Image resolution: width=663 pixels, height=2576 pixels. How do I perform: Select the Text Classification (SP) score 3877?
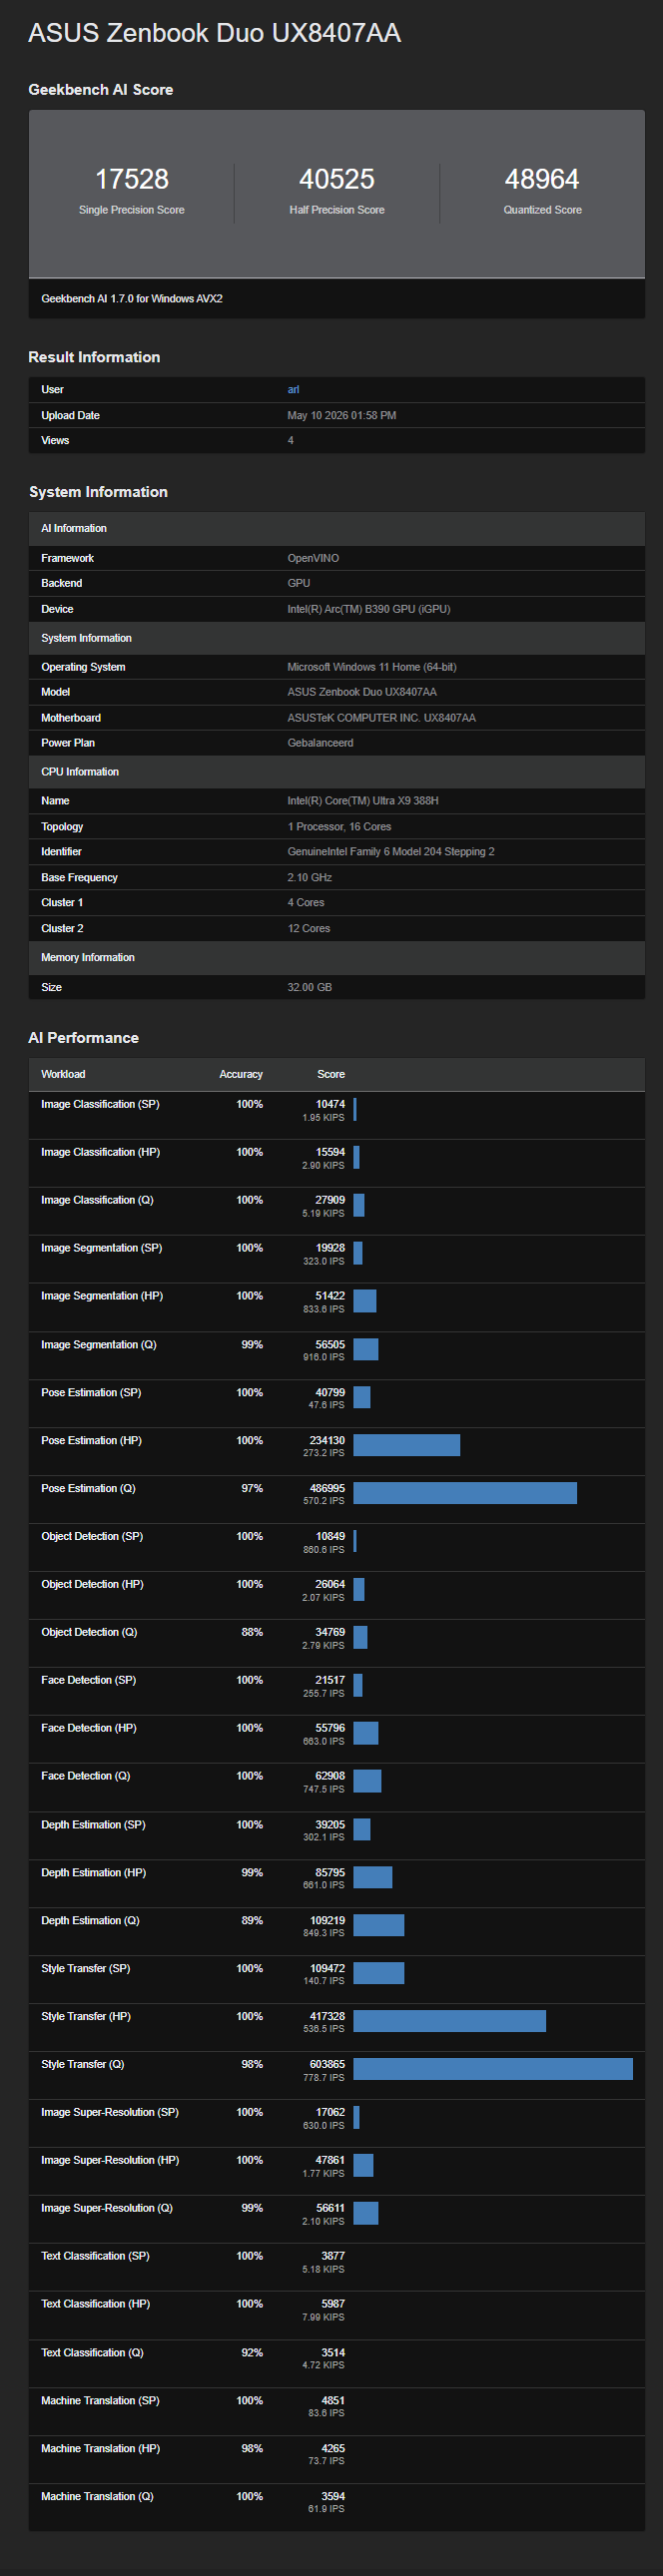tap(333, 2257)
